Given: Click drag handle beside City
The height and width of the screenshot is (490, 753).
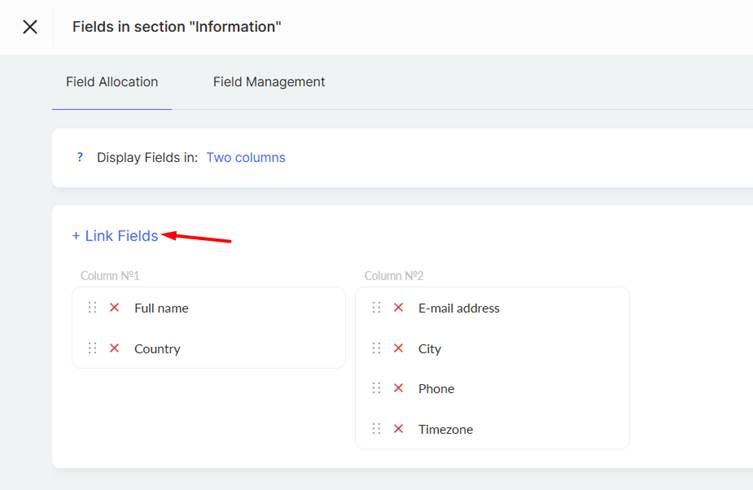Looking at the screenshot, I should point(376,348).
